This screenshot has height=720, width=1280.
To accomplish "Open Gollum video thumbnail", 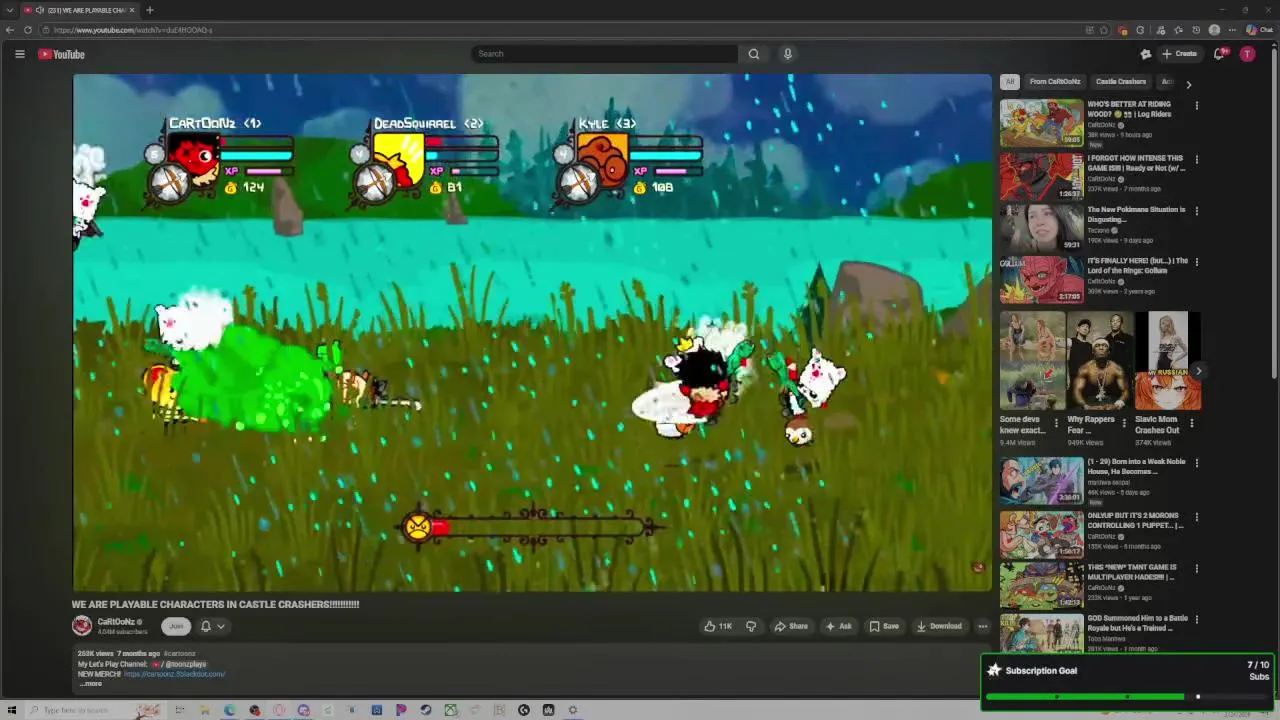I will point(1041,279).
